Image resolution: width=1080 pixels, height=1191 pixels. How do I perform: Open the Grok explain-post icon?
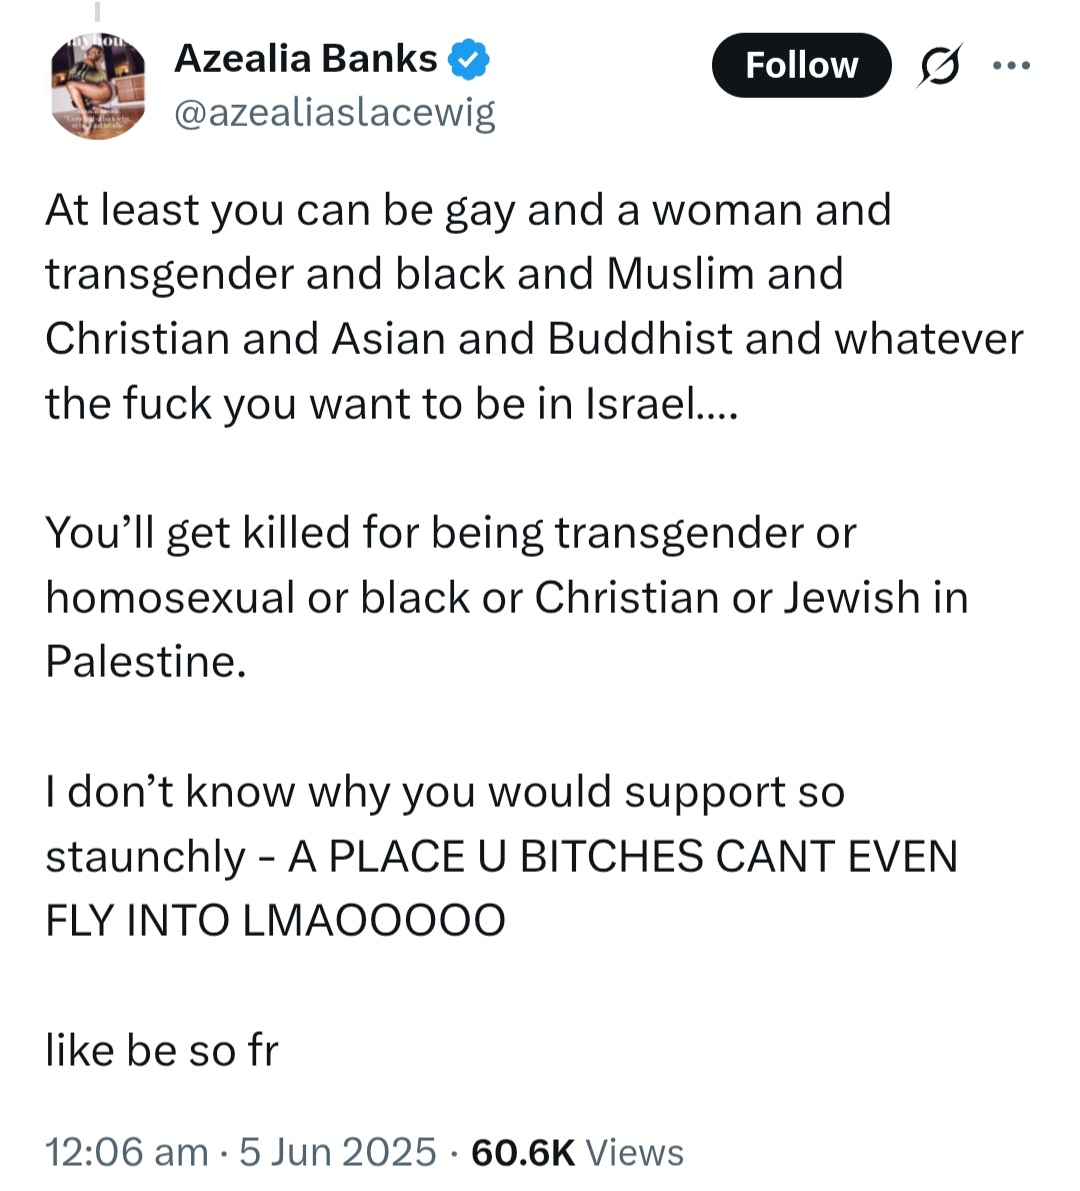click(940, 65)
